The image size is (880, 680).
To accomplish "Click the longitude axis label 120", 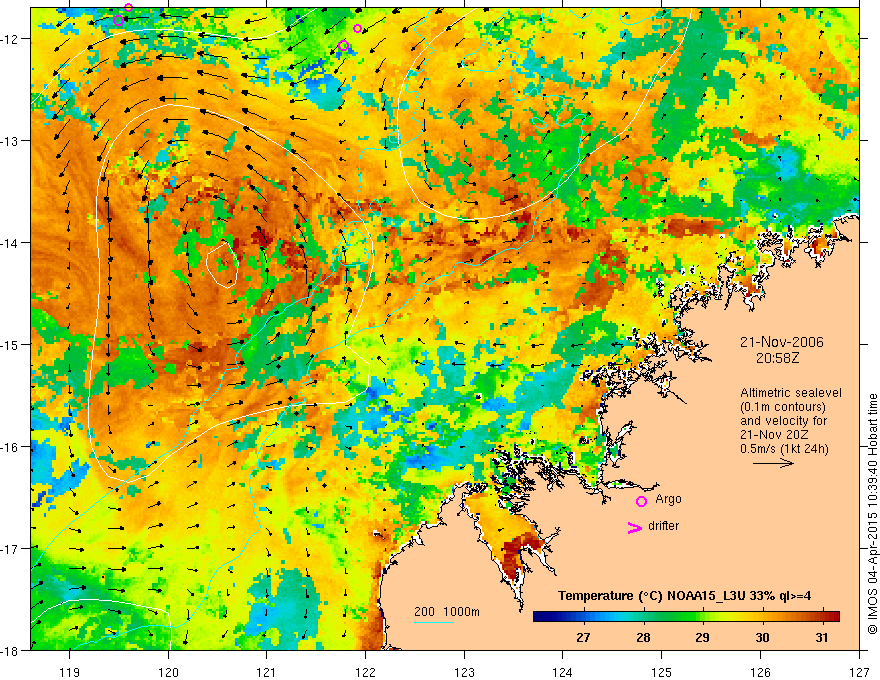I will pos(168,672).
